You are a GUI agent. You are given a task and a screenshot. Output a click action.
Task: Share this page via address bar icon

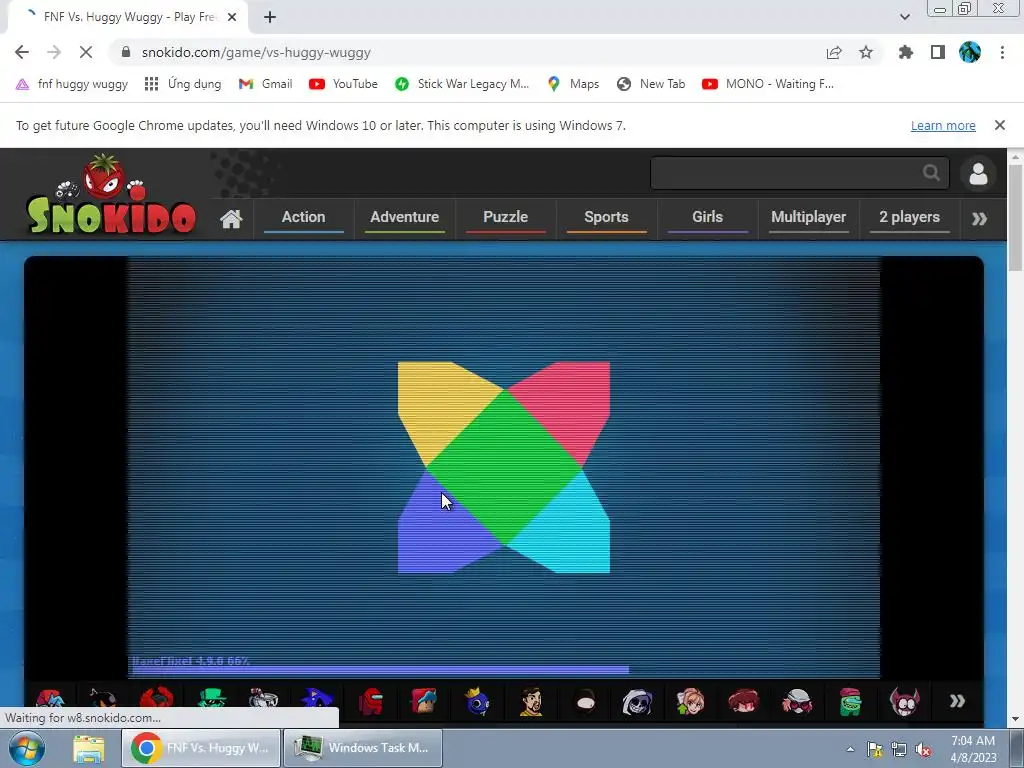pyautogui.click(x=834, y=53)
